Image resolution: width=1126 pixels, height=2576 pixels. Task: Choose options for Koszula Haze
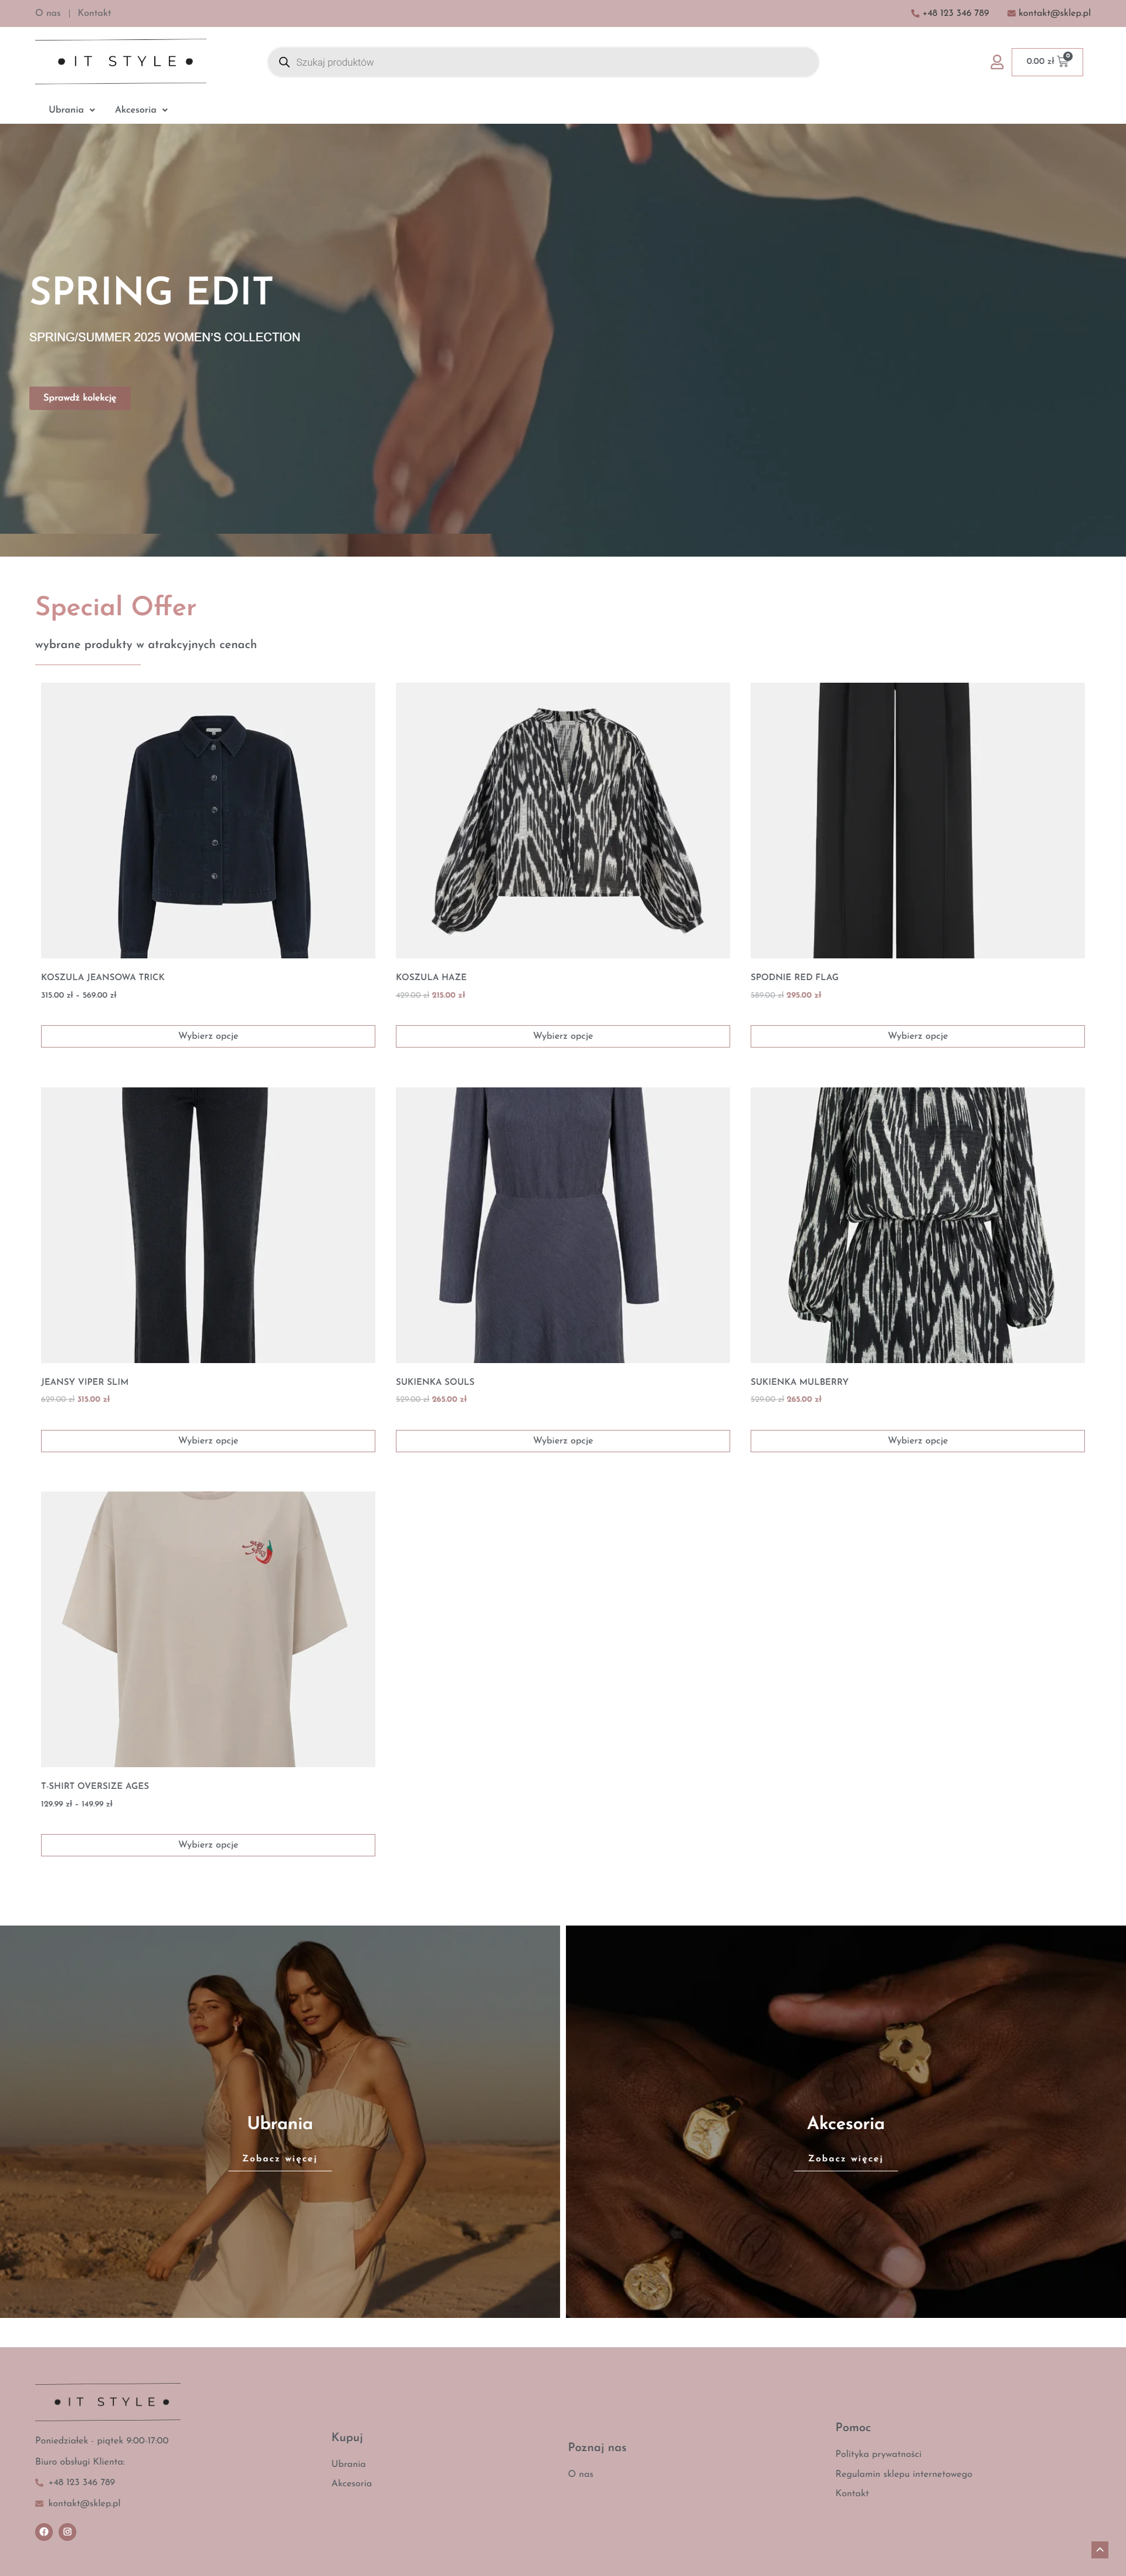[563, 1036]
